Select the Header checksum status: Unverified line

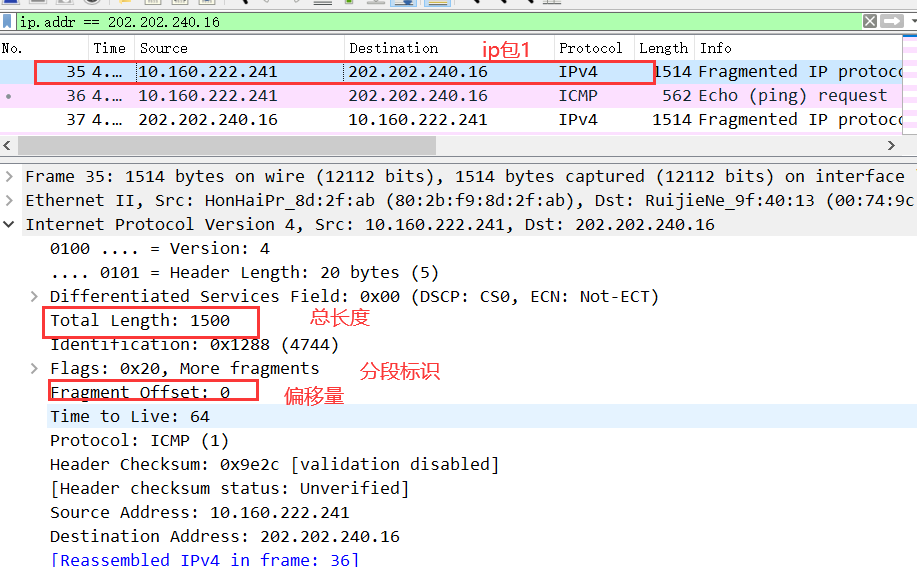pyautogui.click(x=229, y=488)
